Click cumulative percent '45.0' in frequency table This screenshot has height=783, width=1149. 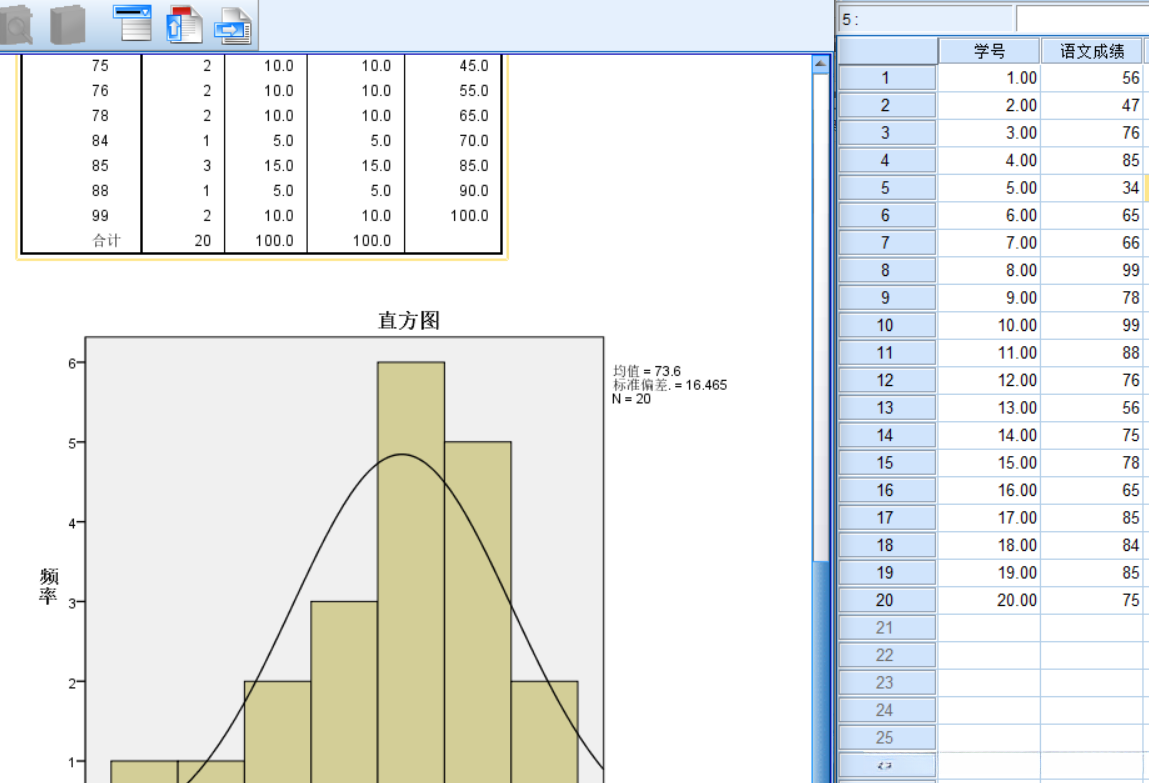474,66
